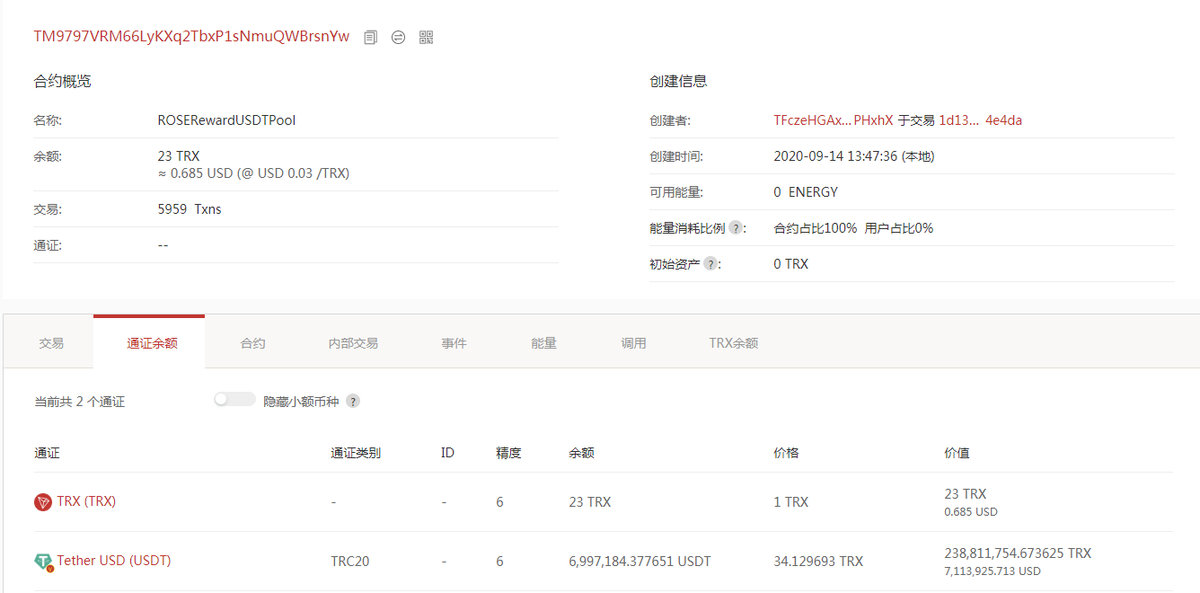Click help icon next to 能量消耗比例

click(736, 228)
